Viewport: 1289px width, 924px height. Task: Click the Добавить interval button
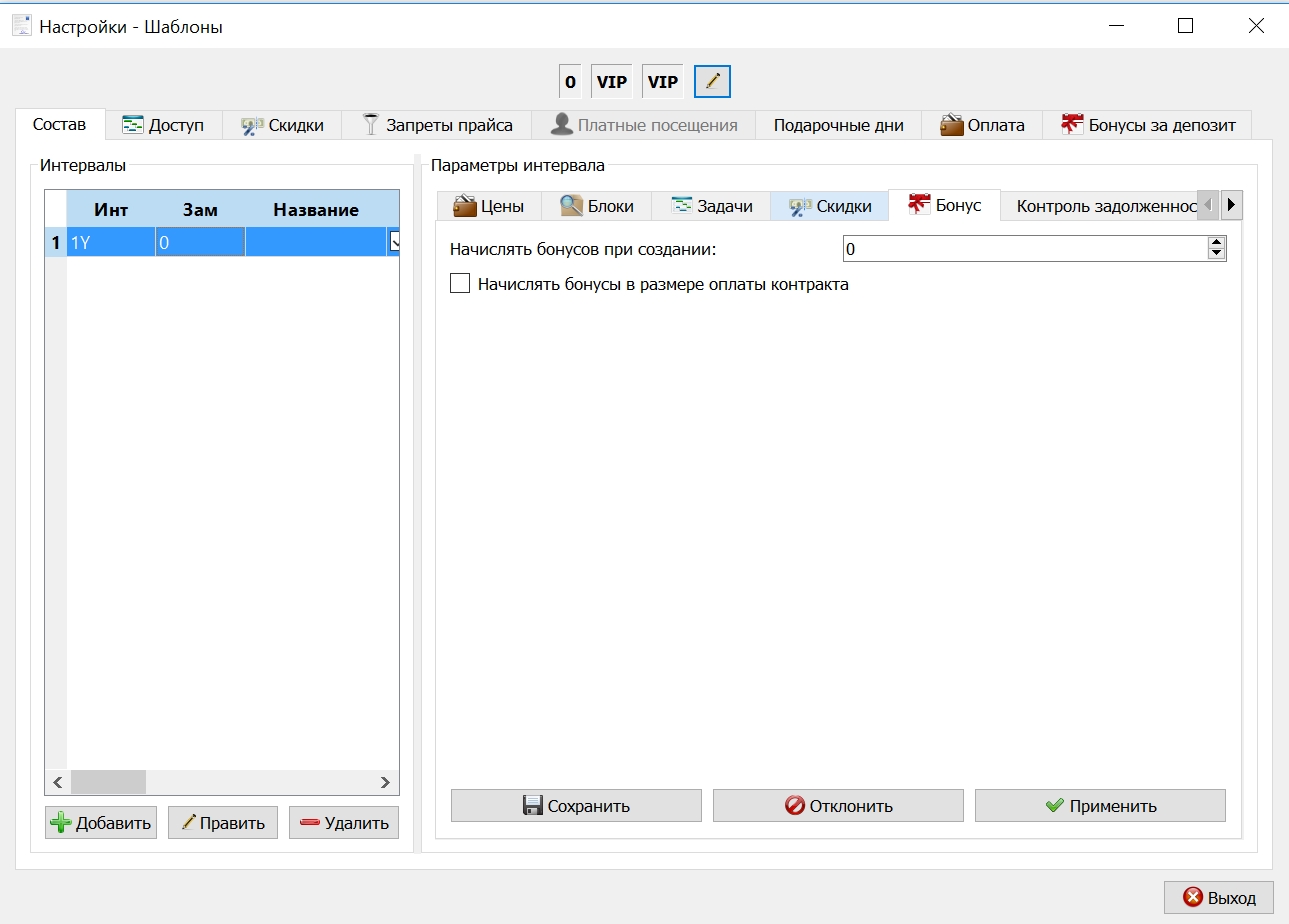coord(101,823)
